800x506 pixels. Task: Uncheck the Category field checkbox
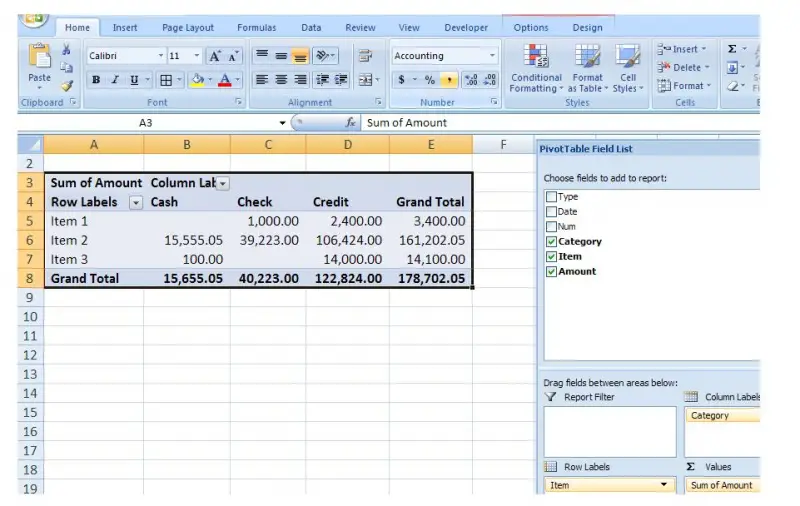tap(551, 241)
